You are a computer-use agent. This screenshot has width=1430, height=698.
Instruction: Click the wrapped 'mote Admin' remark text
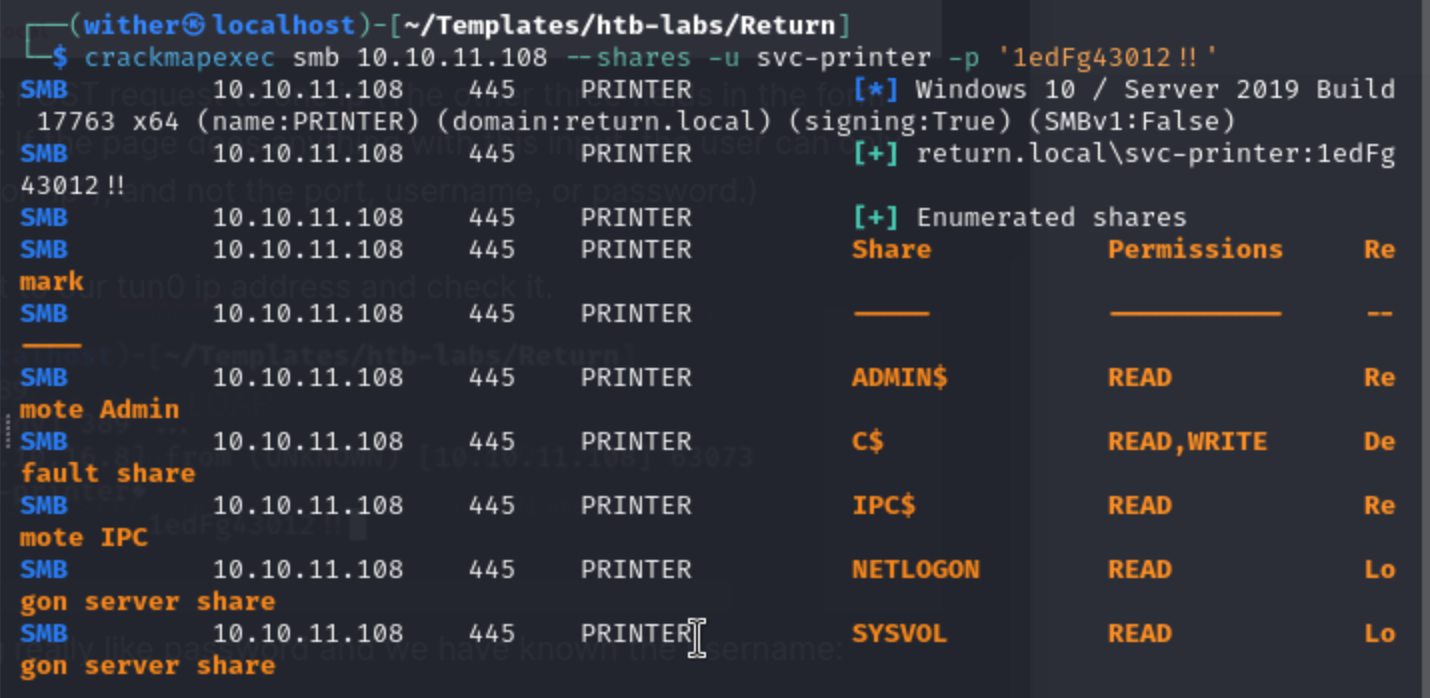(x=99, y=409)
